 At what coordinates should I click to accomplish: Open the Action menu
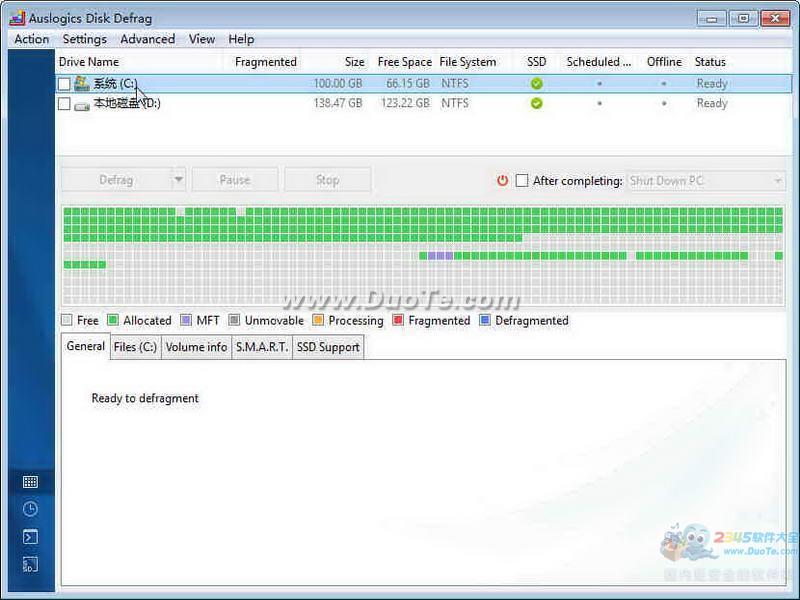(x=32, y=39)
